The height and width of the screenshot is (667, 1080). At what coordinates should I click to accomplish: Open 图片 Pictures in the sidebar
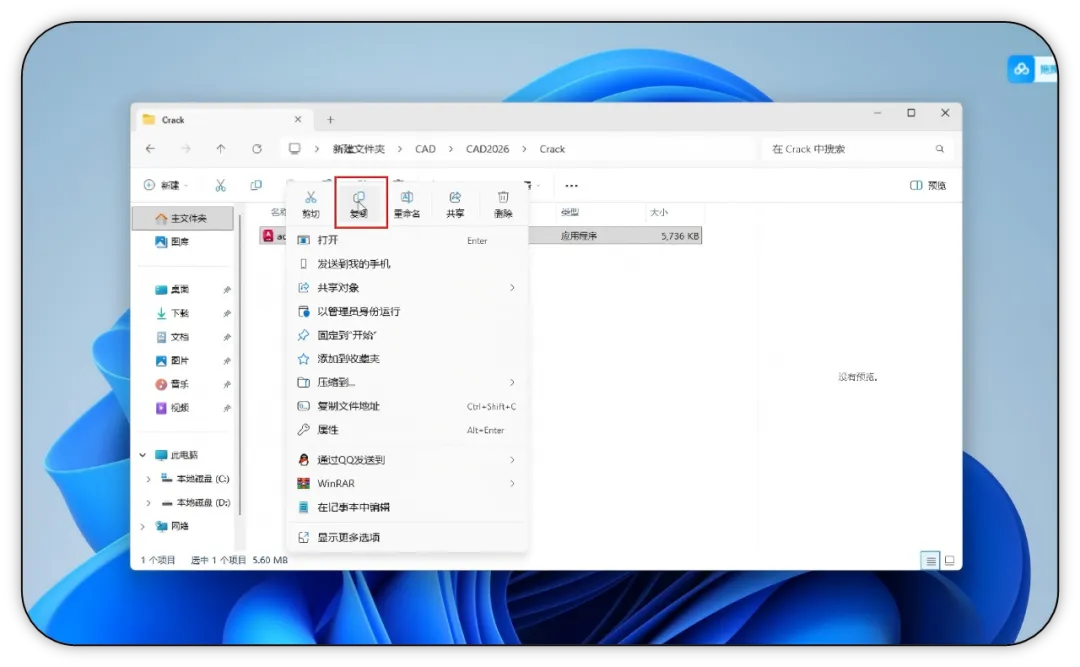(x=173, y=360)
